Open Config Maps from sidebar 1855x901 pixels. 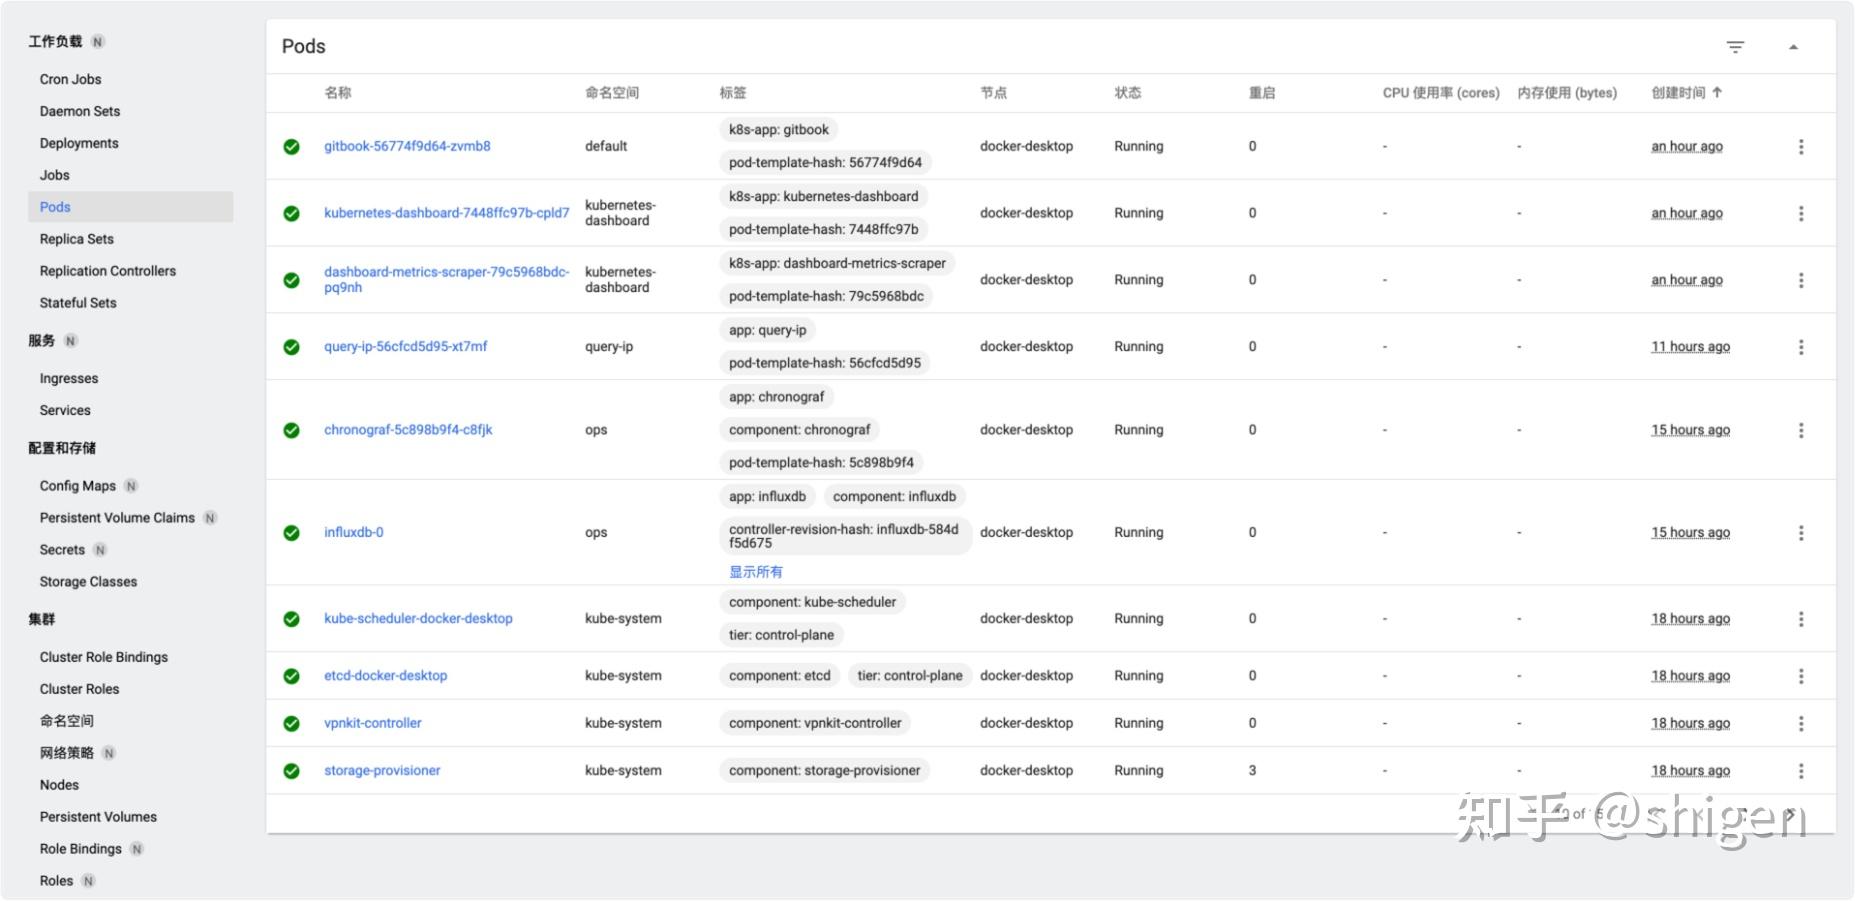tap(78, 486)
